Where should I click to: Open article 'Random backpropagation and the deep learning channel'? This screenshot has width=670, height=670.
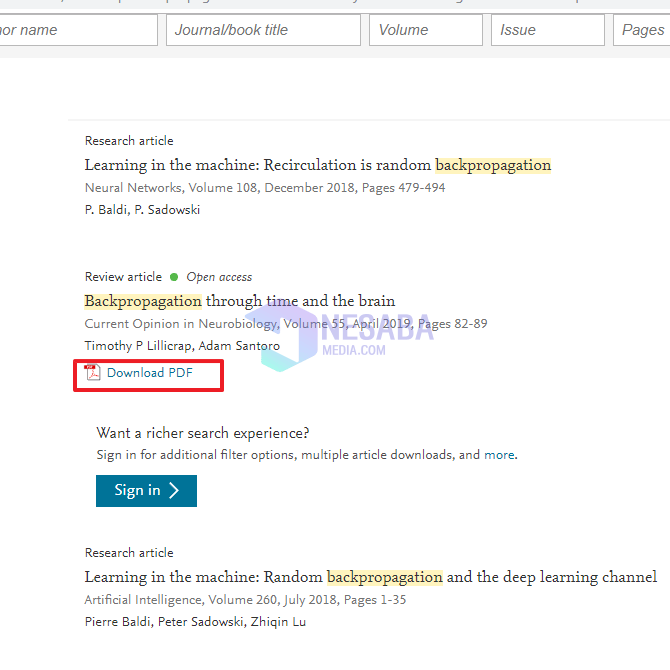[370, 577]
